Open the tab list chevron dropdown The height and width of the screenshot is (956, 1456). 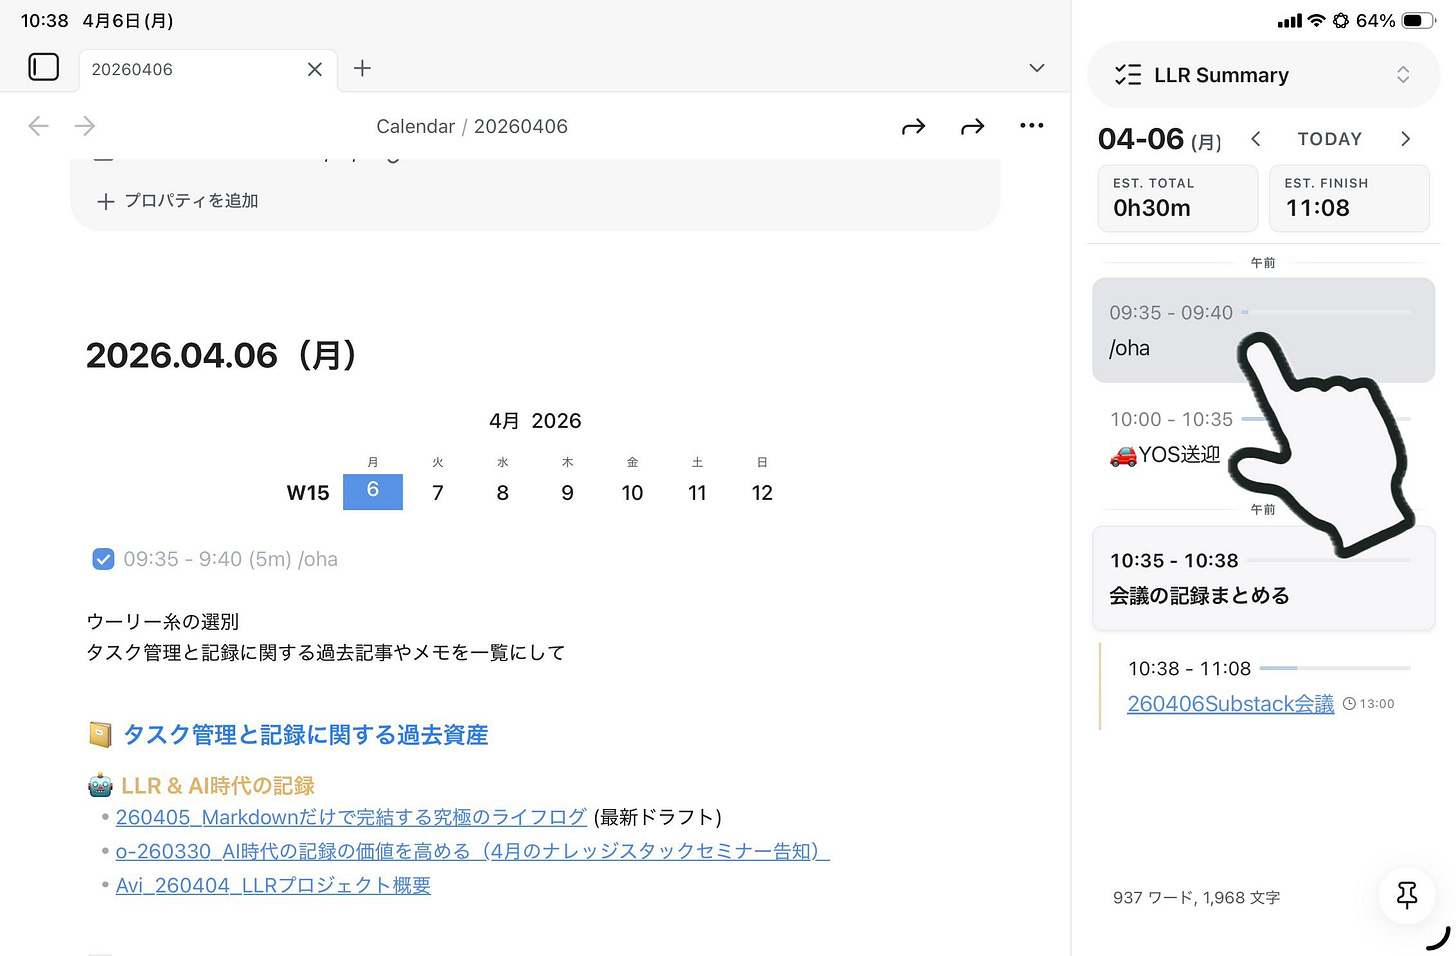[1036, 68]
